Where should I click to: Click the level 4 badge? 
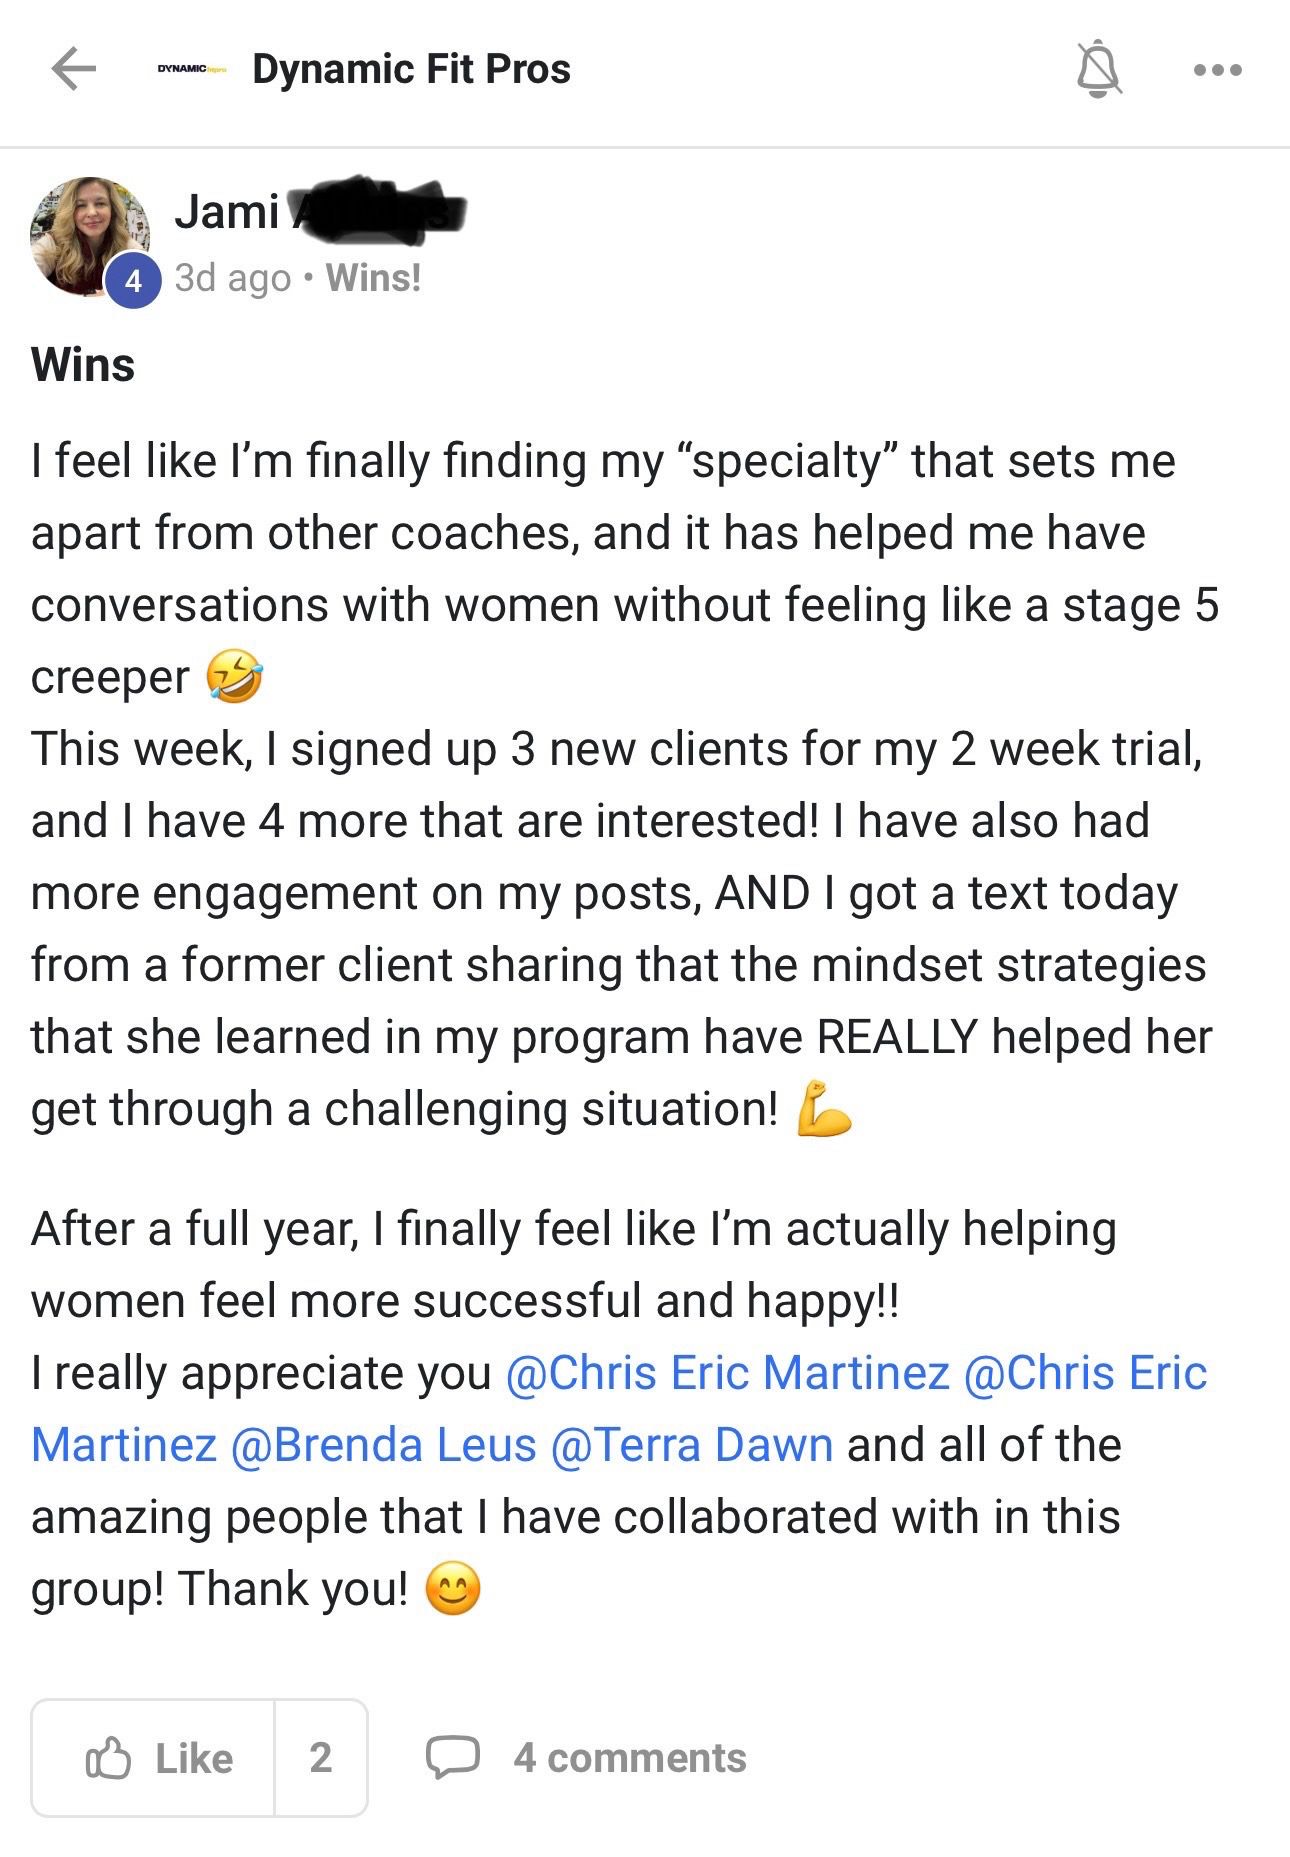(x=134, y=281)
